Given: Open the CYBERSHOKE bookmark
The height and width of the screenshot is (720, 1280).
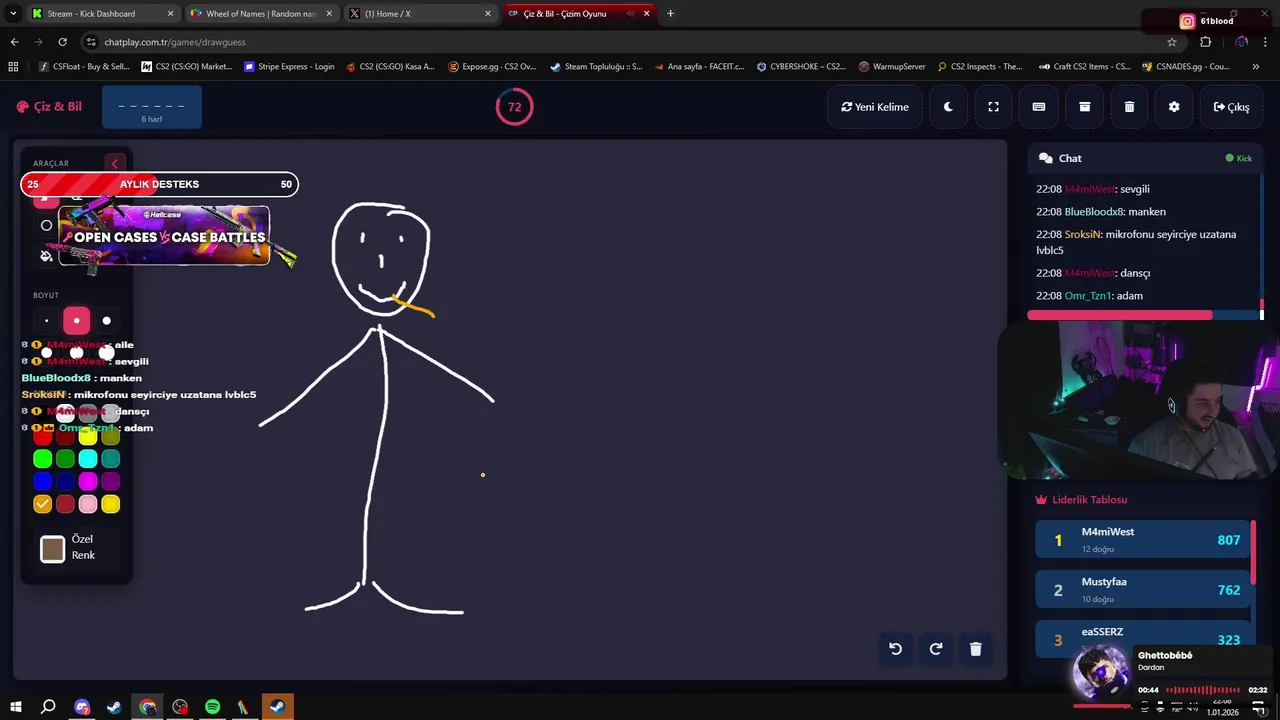Looking at the screenshot, I should 801,67.
